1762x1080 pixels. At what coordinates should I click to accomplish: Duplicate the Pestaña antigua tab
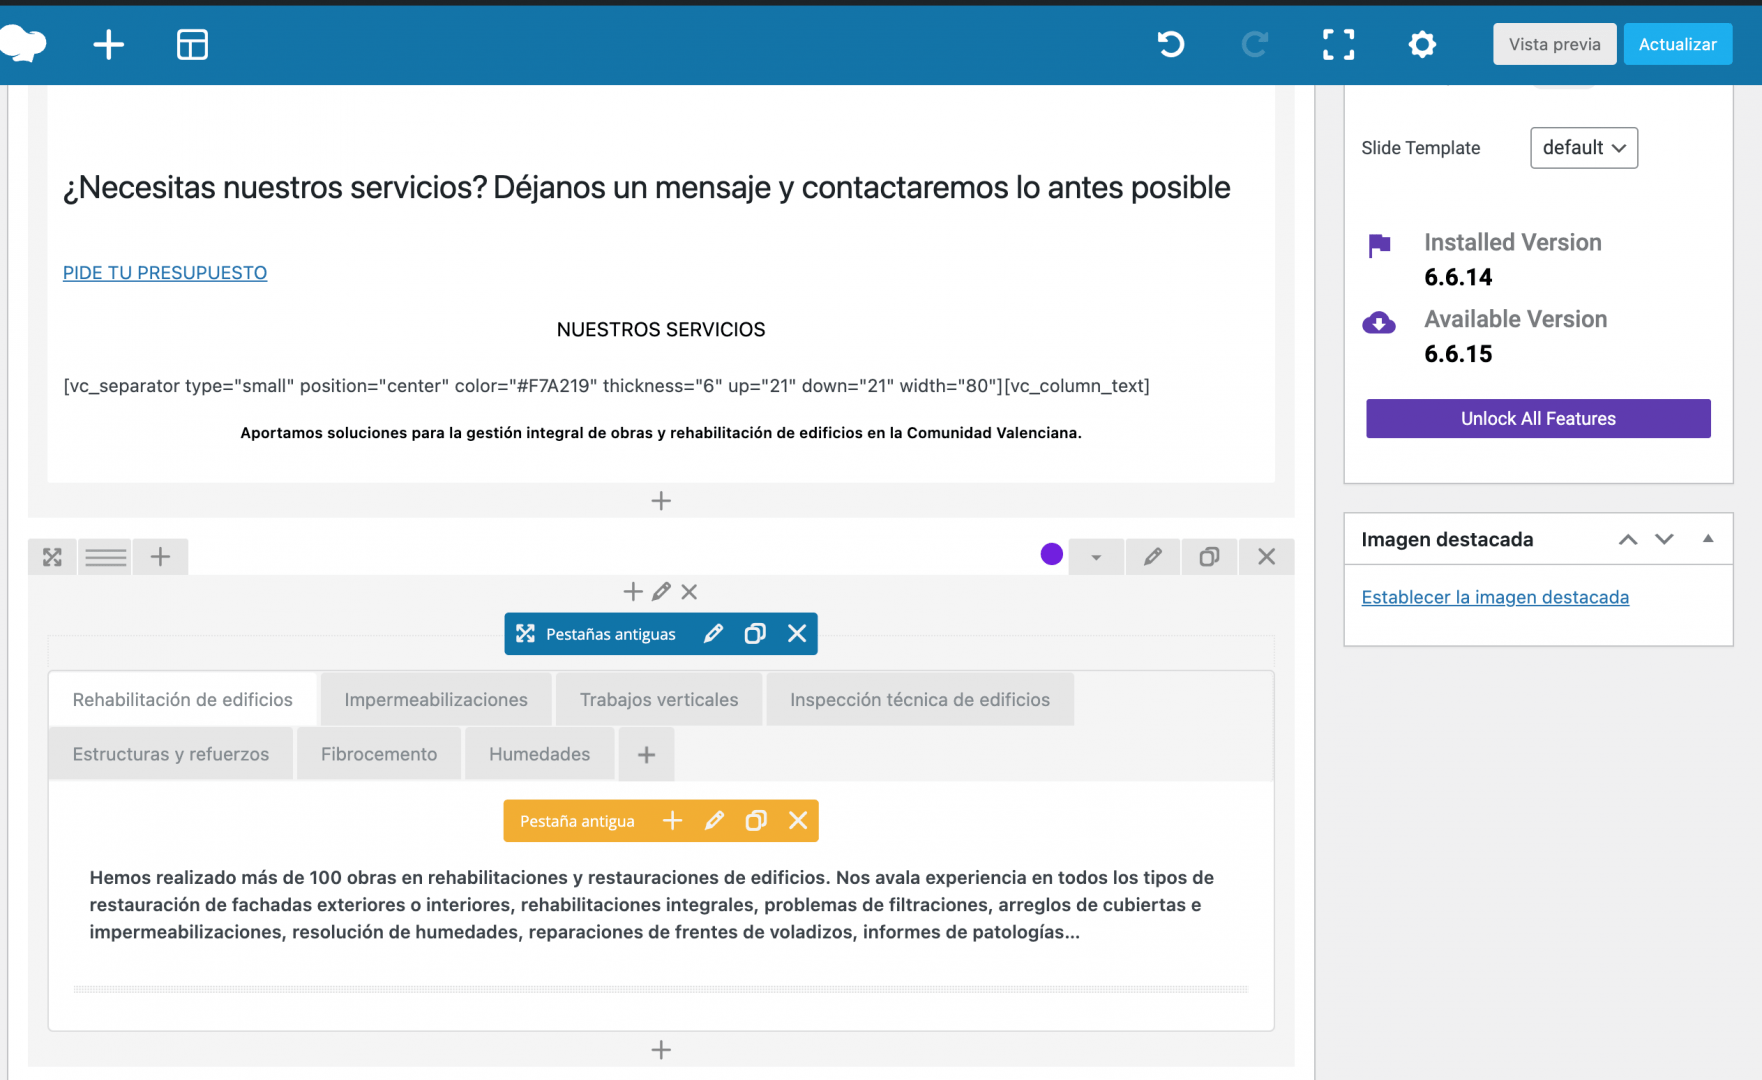click(756, 820)
